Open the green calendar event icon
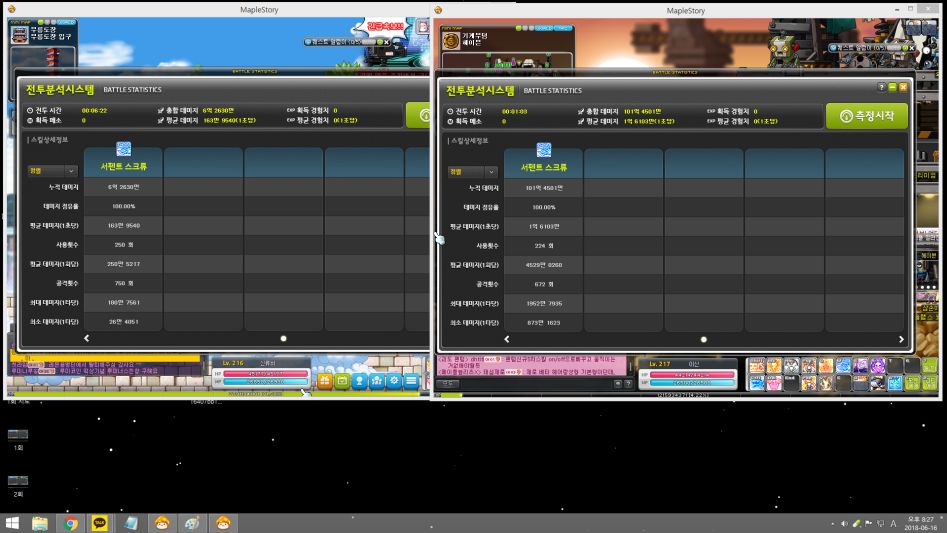 pos(342,381)
